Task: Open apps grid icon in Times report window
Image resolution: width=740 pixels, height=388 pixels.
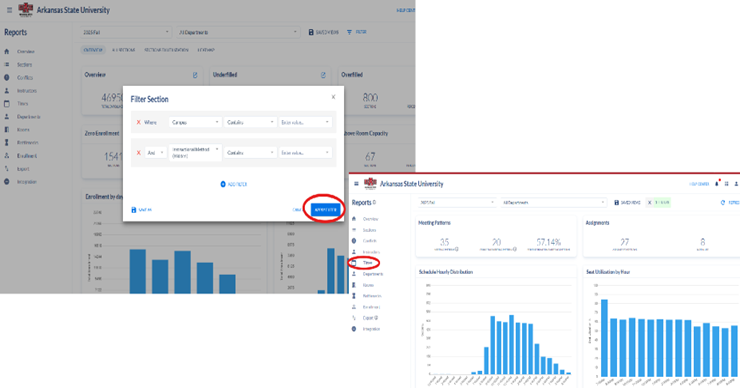Action: click(x=727, y=184)
